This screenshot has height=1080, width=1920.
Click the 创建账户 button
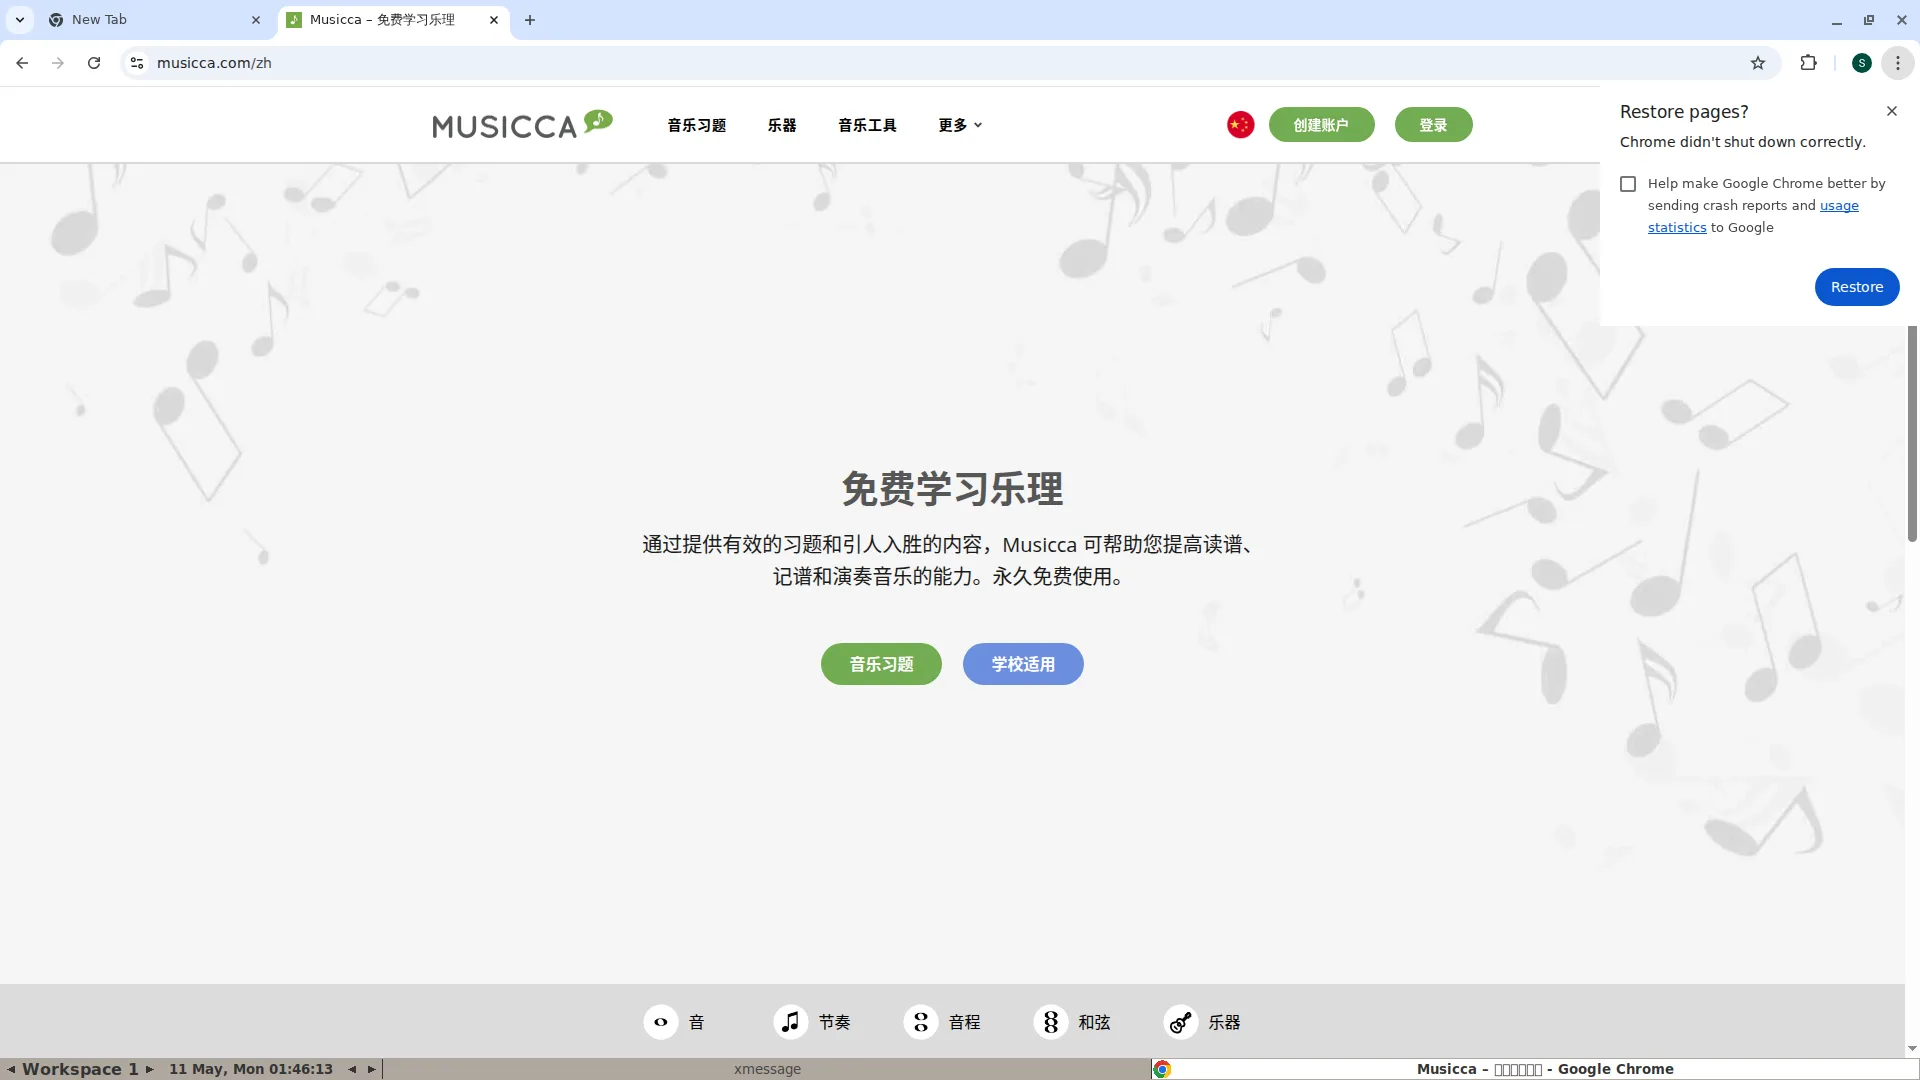point(1321,125)
